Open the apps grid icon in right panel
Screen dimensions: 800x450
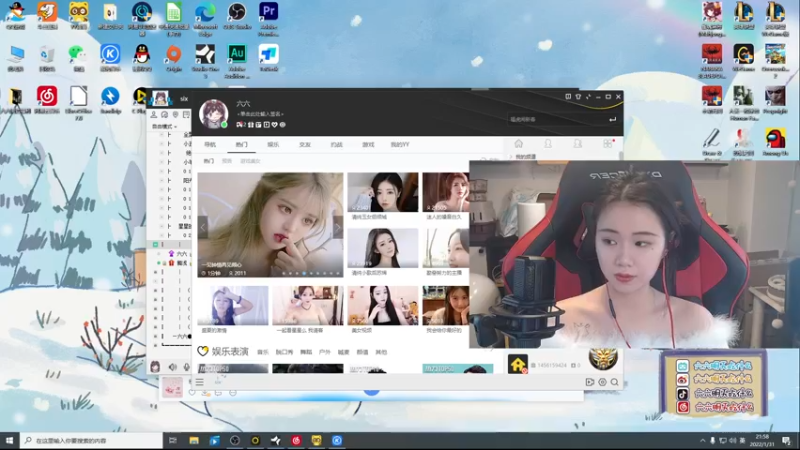pyautogui.click(x=607, y=144)
